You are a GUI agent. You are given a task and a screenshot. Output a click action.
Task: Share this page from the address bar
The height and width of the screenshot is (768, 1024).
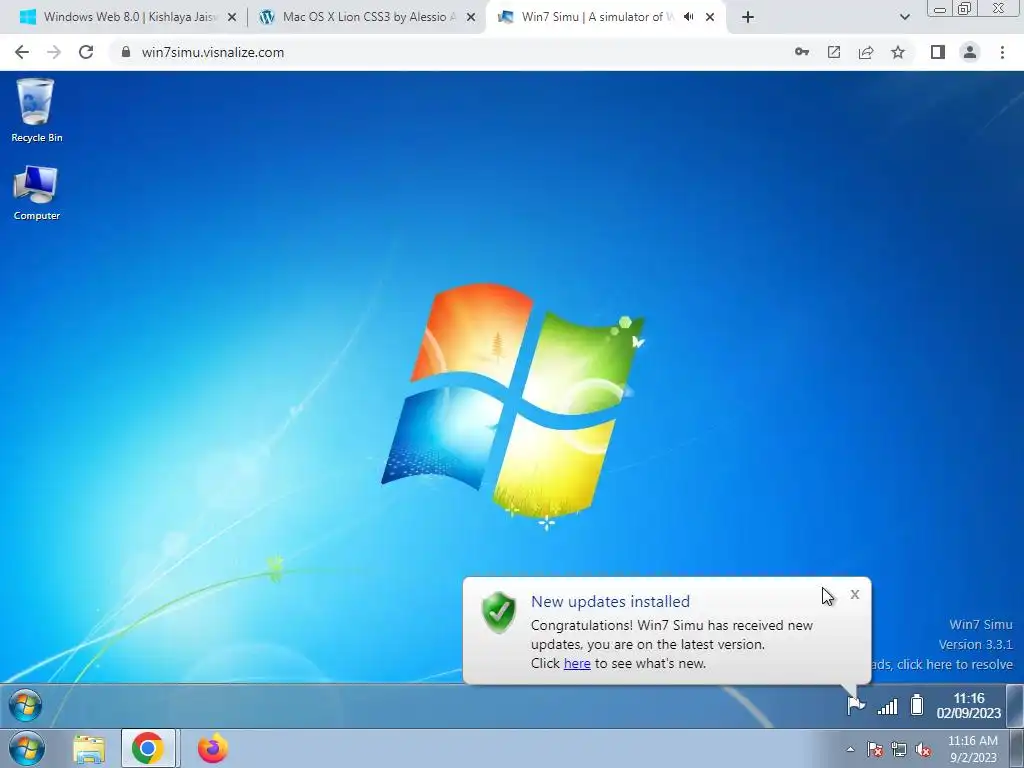[866, 52]
